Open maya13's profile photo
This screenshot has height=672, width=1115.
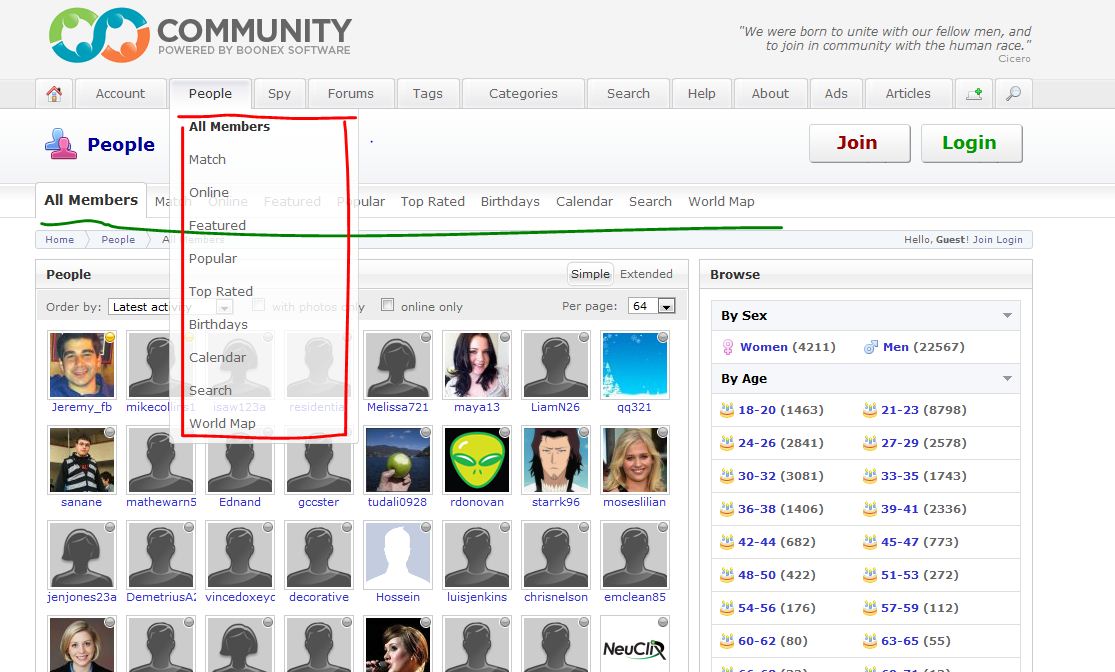click(x=477, y=365)
